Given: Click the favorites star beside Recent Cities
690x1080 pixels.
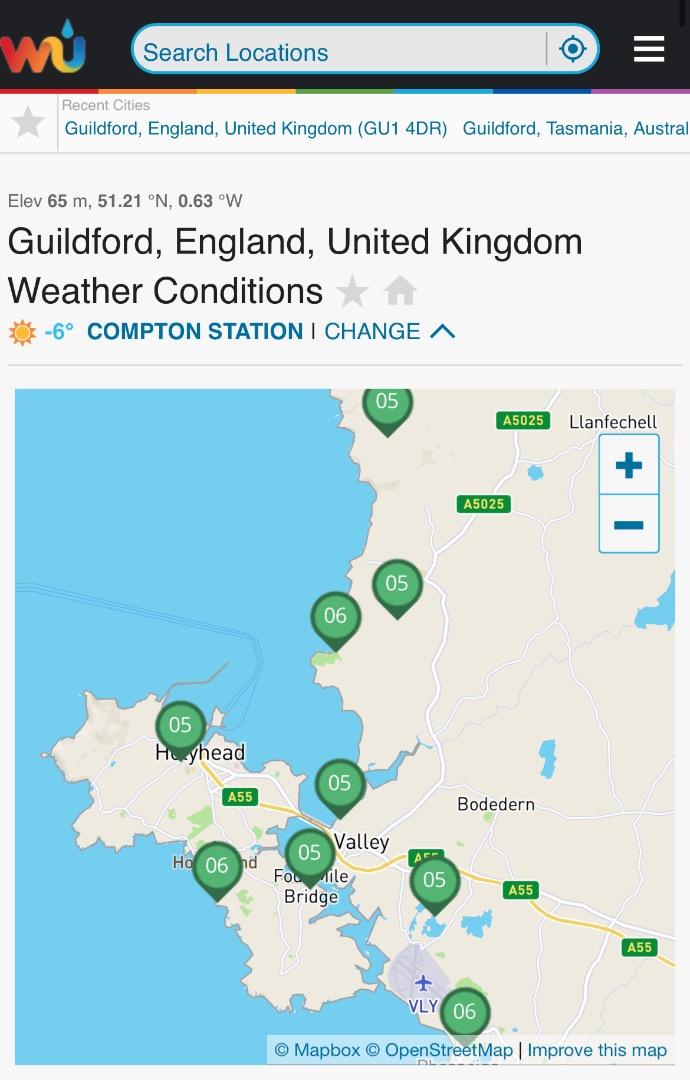Looking at the screenshot, I should coord(28,123).
